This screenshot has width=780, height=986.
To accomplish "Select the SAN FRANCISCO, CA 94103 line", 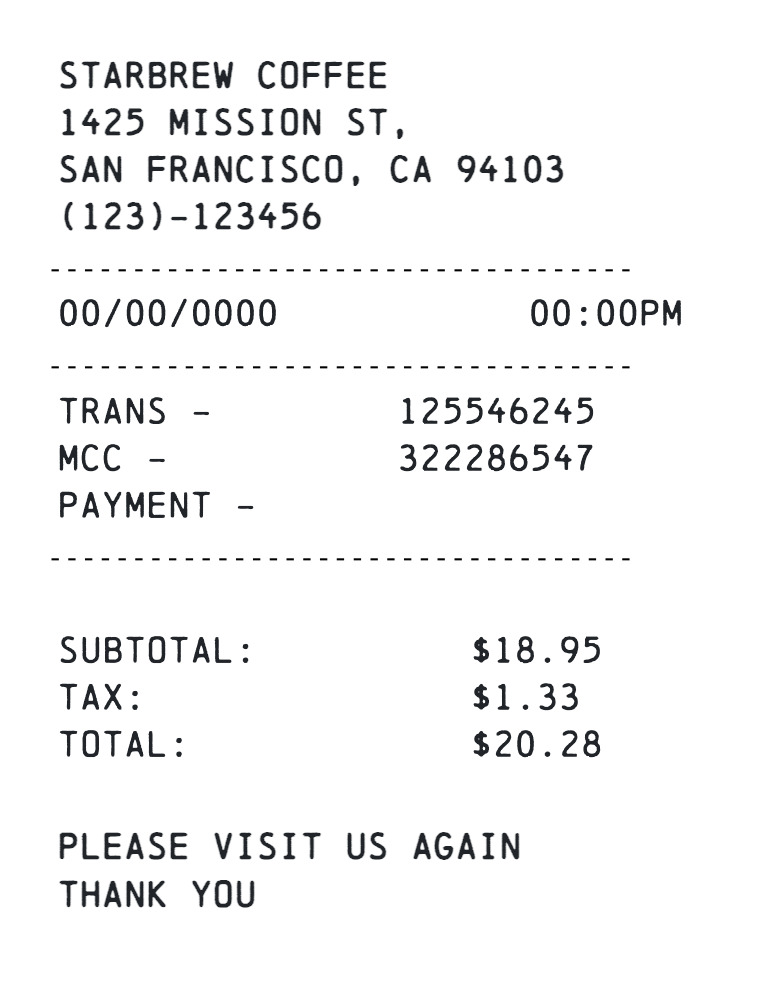I will (x=311, y=170).
